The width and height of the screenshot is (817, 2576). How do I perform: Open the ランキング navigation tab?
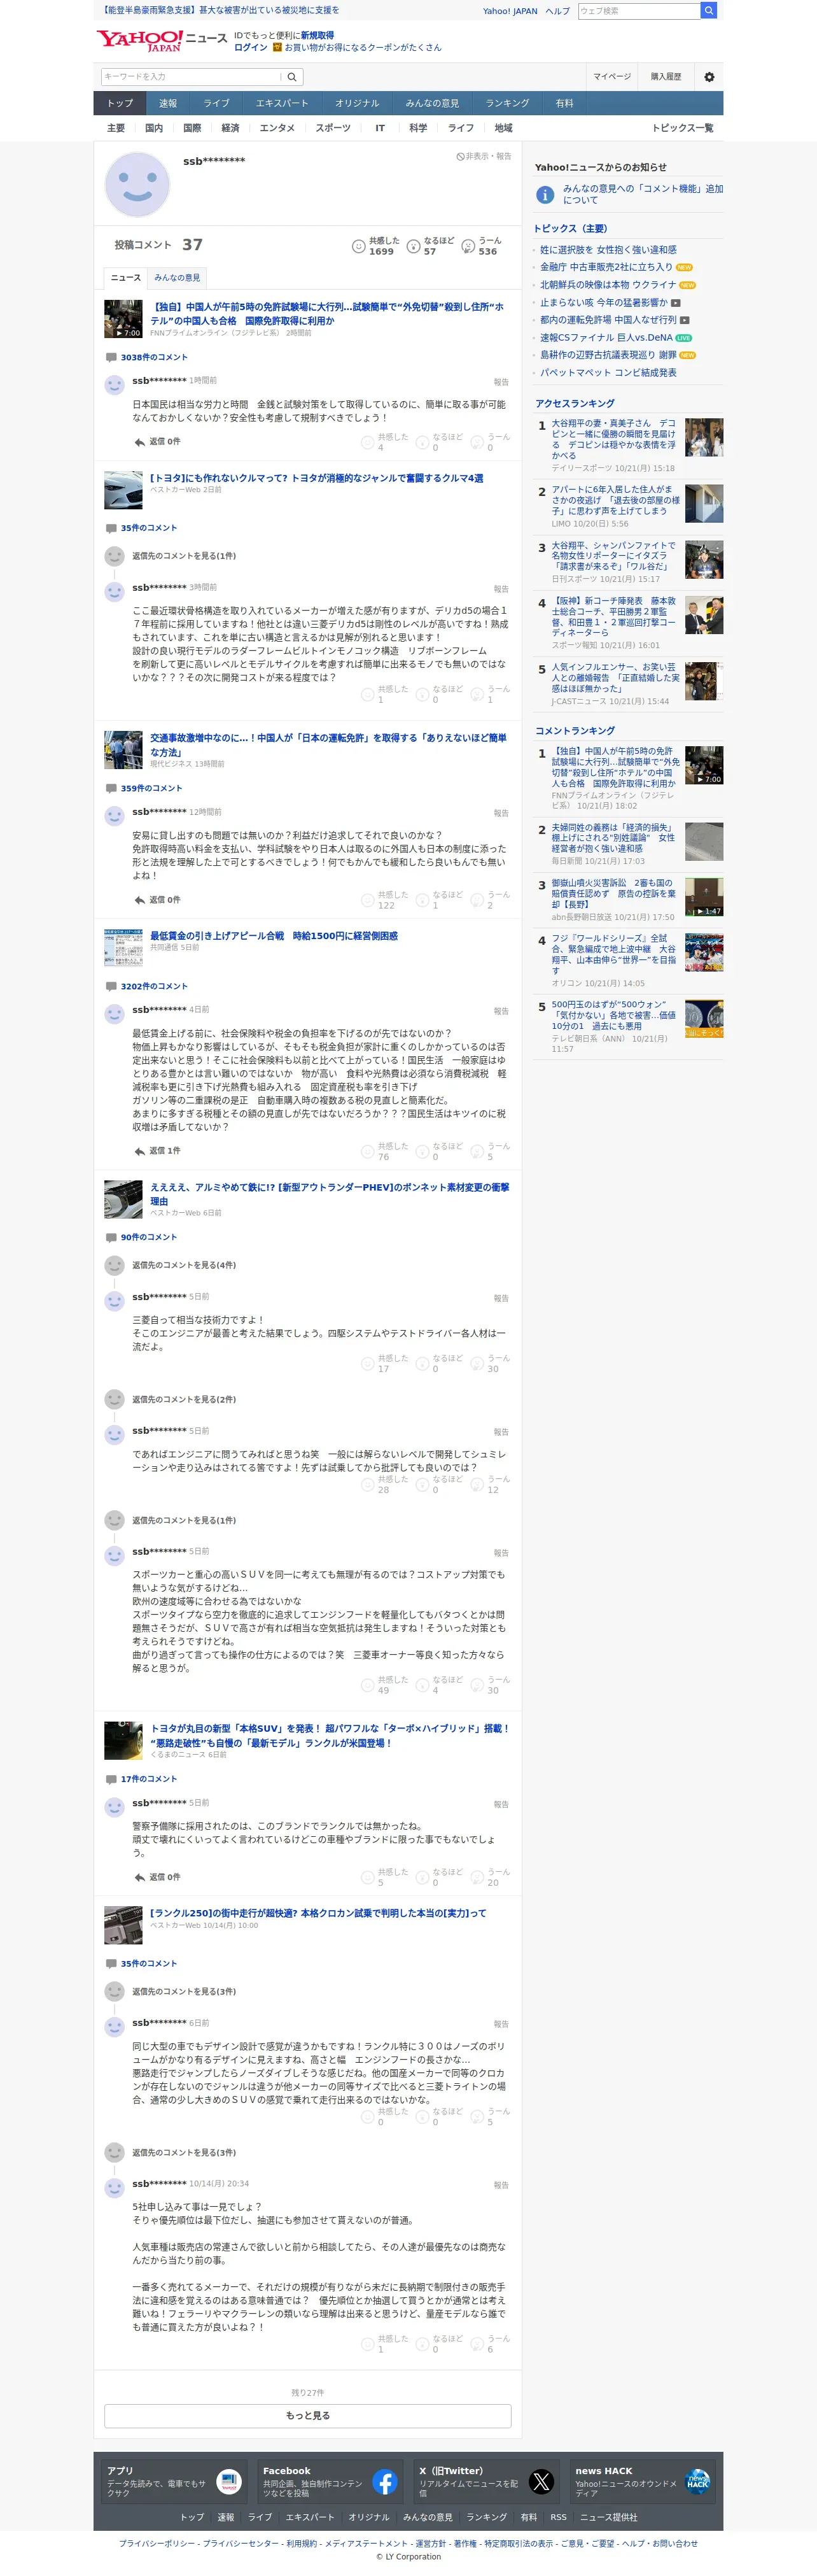pyautogui.click(x=507, y=103)
